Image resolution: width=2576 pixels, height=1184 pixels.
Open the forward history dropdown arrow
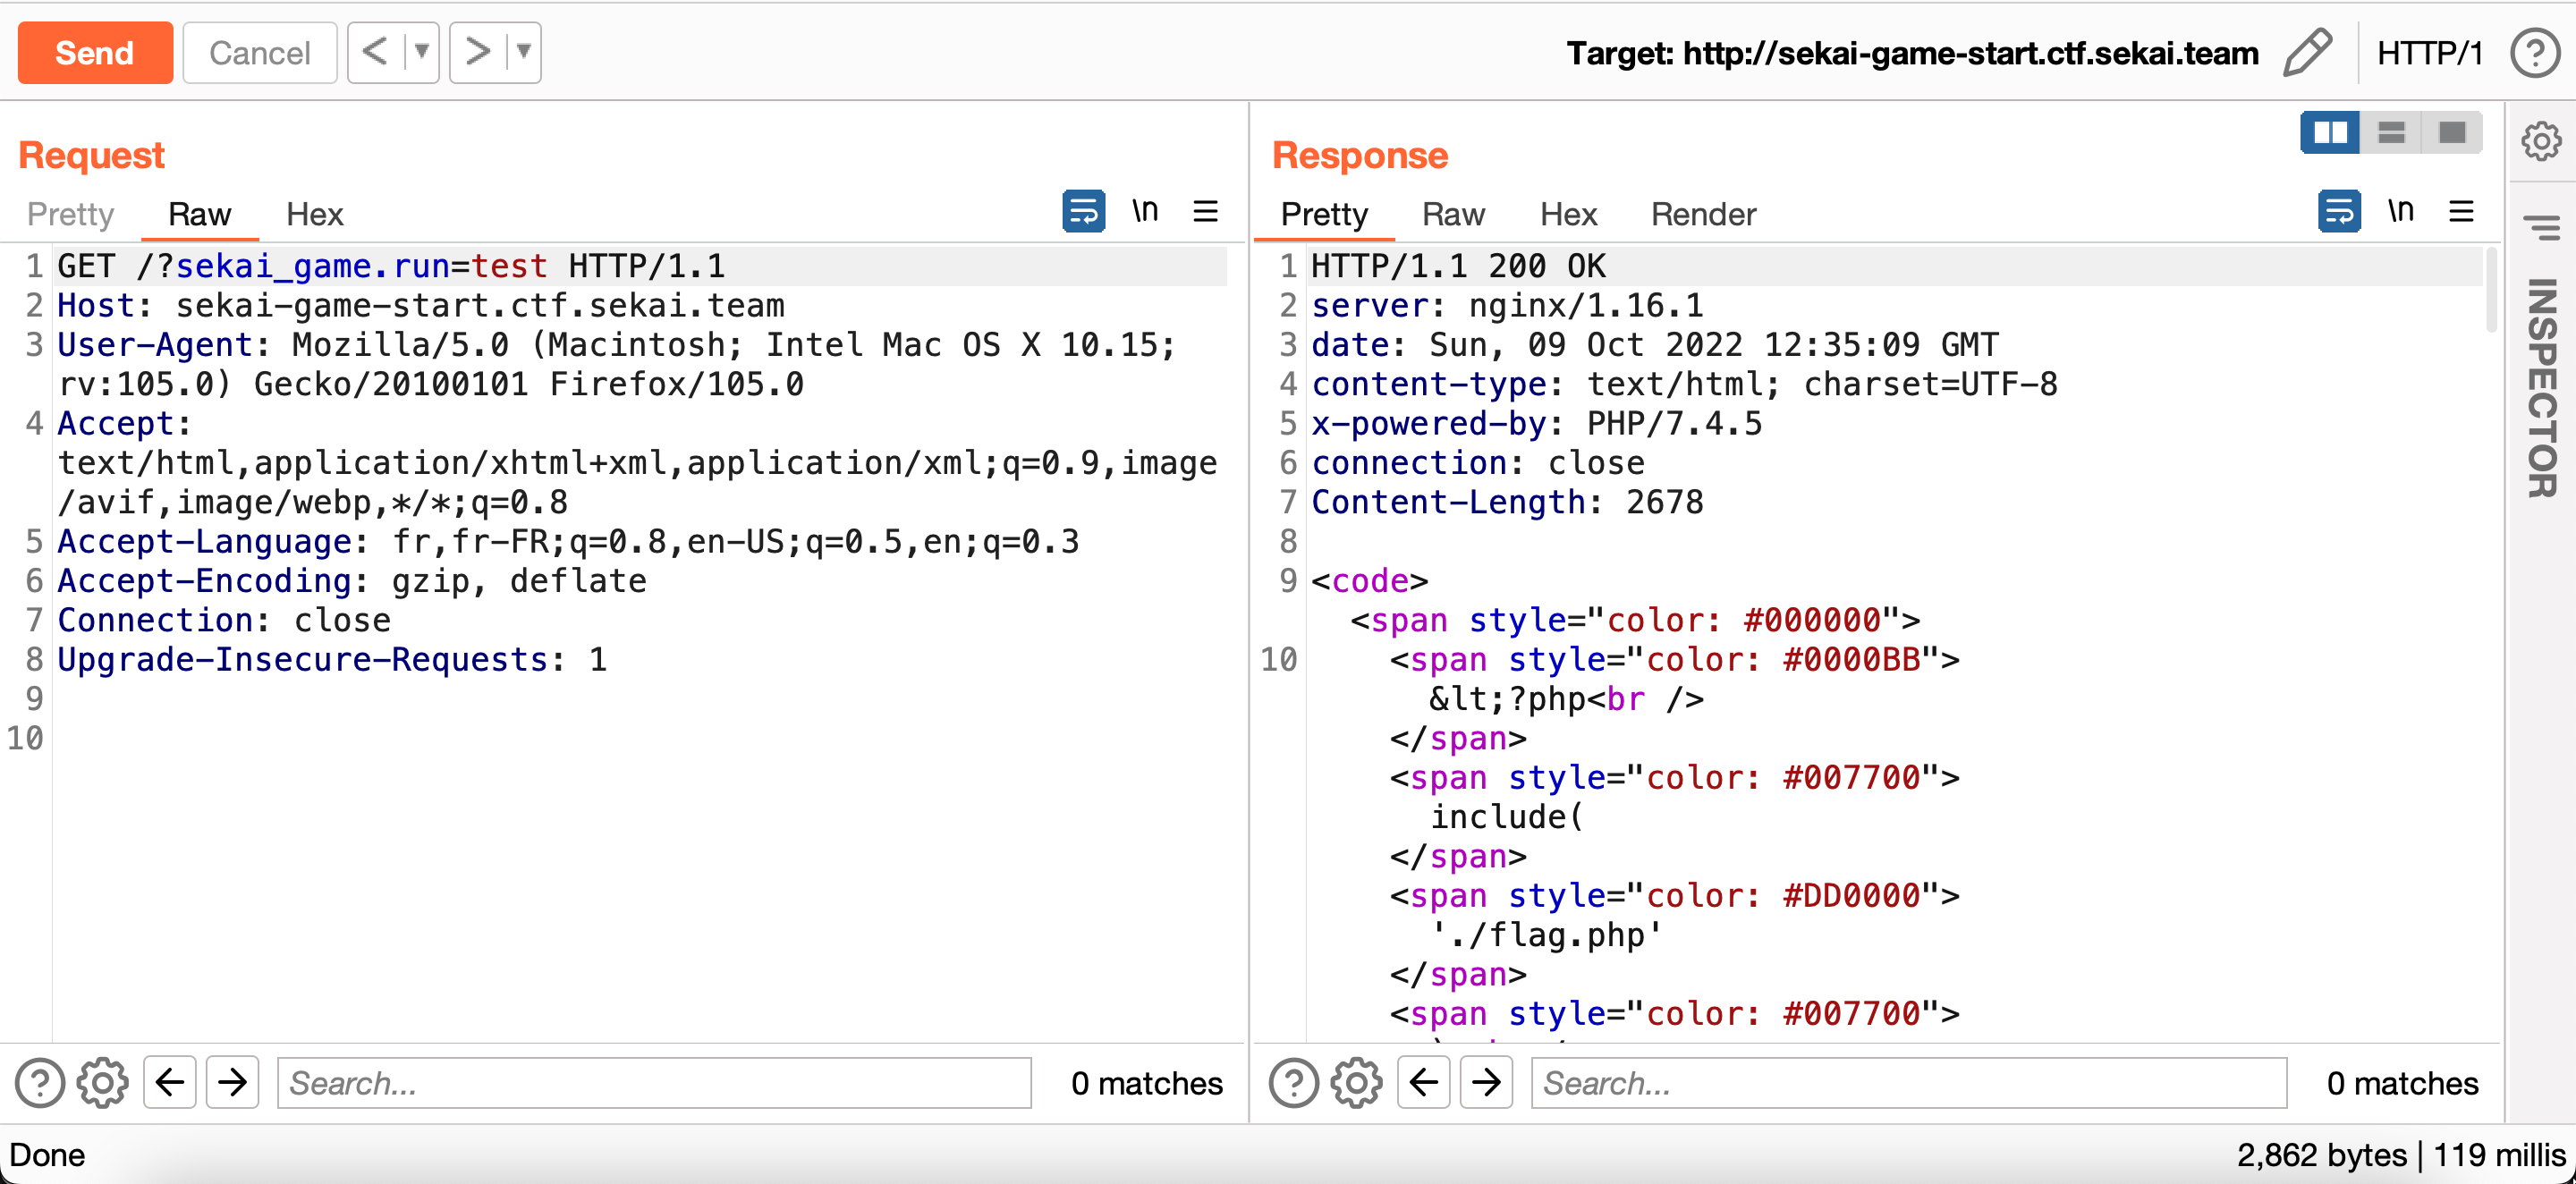pyautogui.click(x=524, y=51)
